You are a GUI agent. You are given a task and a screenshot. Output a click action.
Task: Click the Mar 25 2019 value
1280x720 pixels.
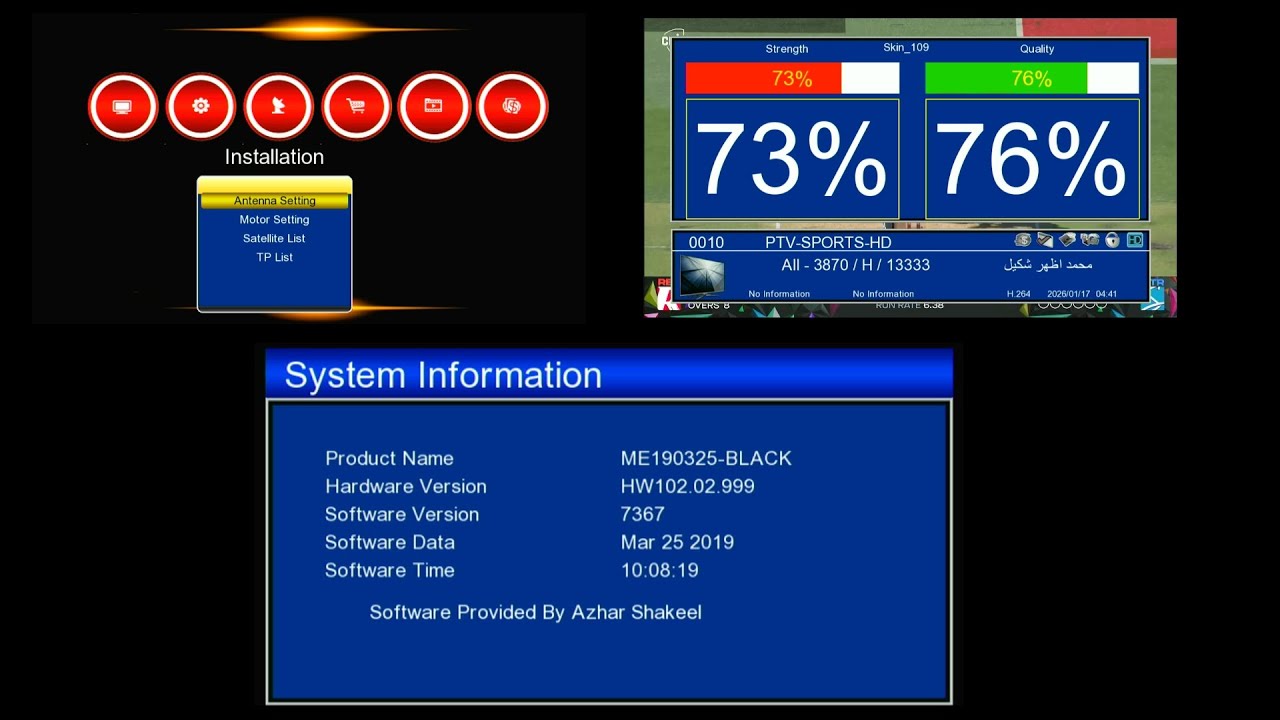pyautogui.click(x=677, y=542)
